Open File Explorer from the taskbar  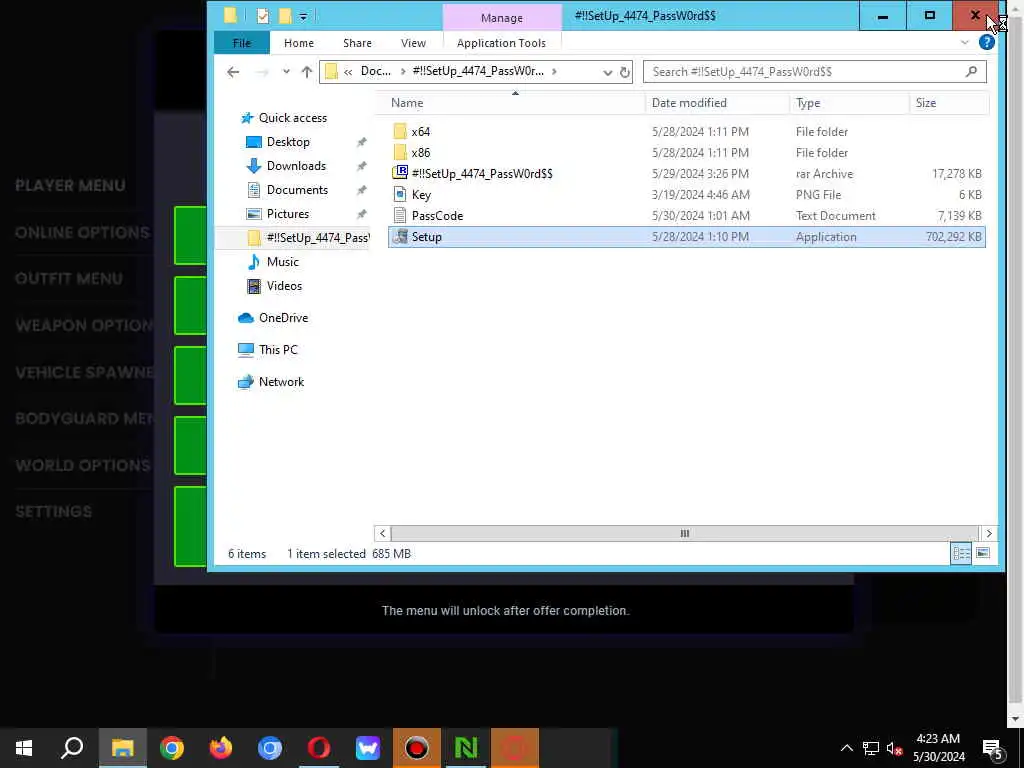(x=123, y=748)
